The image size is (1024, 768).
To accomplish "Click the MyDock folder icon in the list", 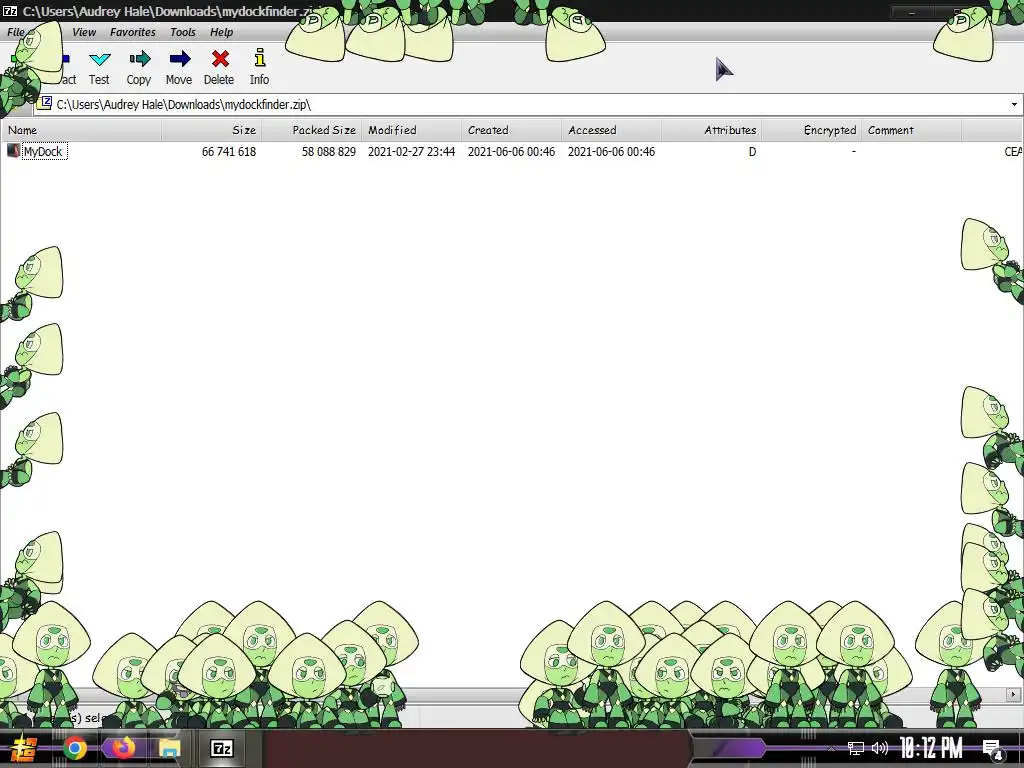I will click(x=13, y=151).
